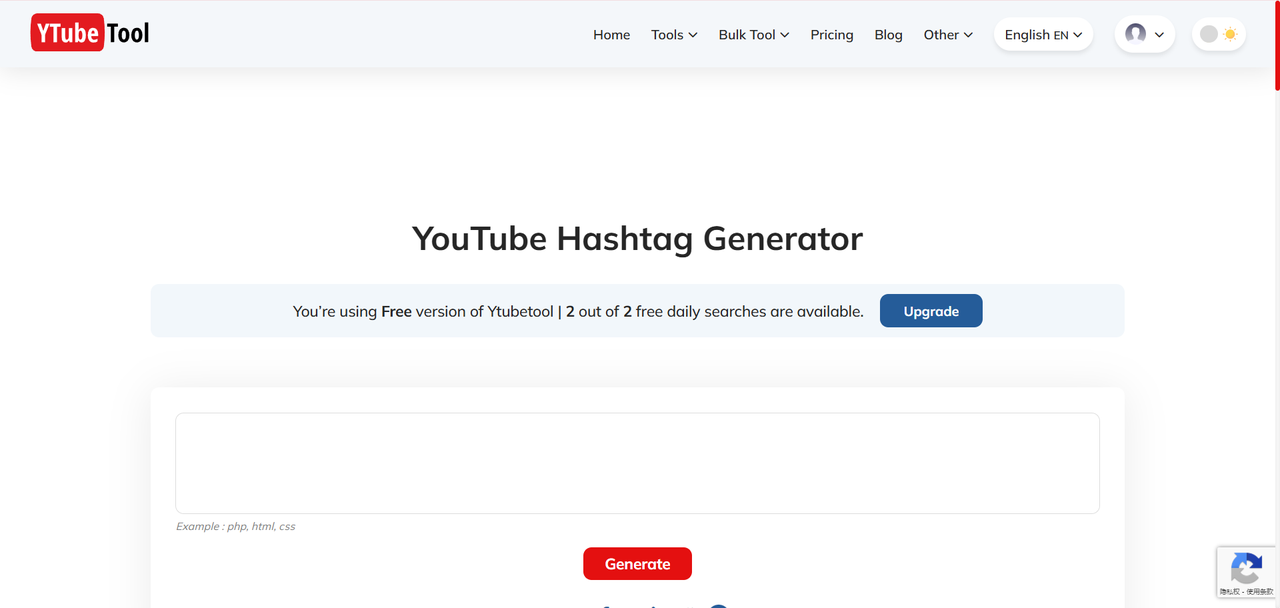Go to the Pricing page
This screenshot has height=608, width=1280.
[832, 34]
